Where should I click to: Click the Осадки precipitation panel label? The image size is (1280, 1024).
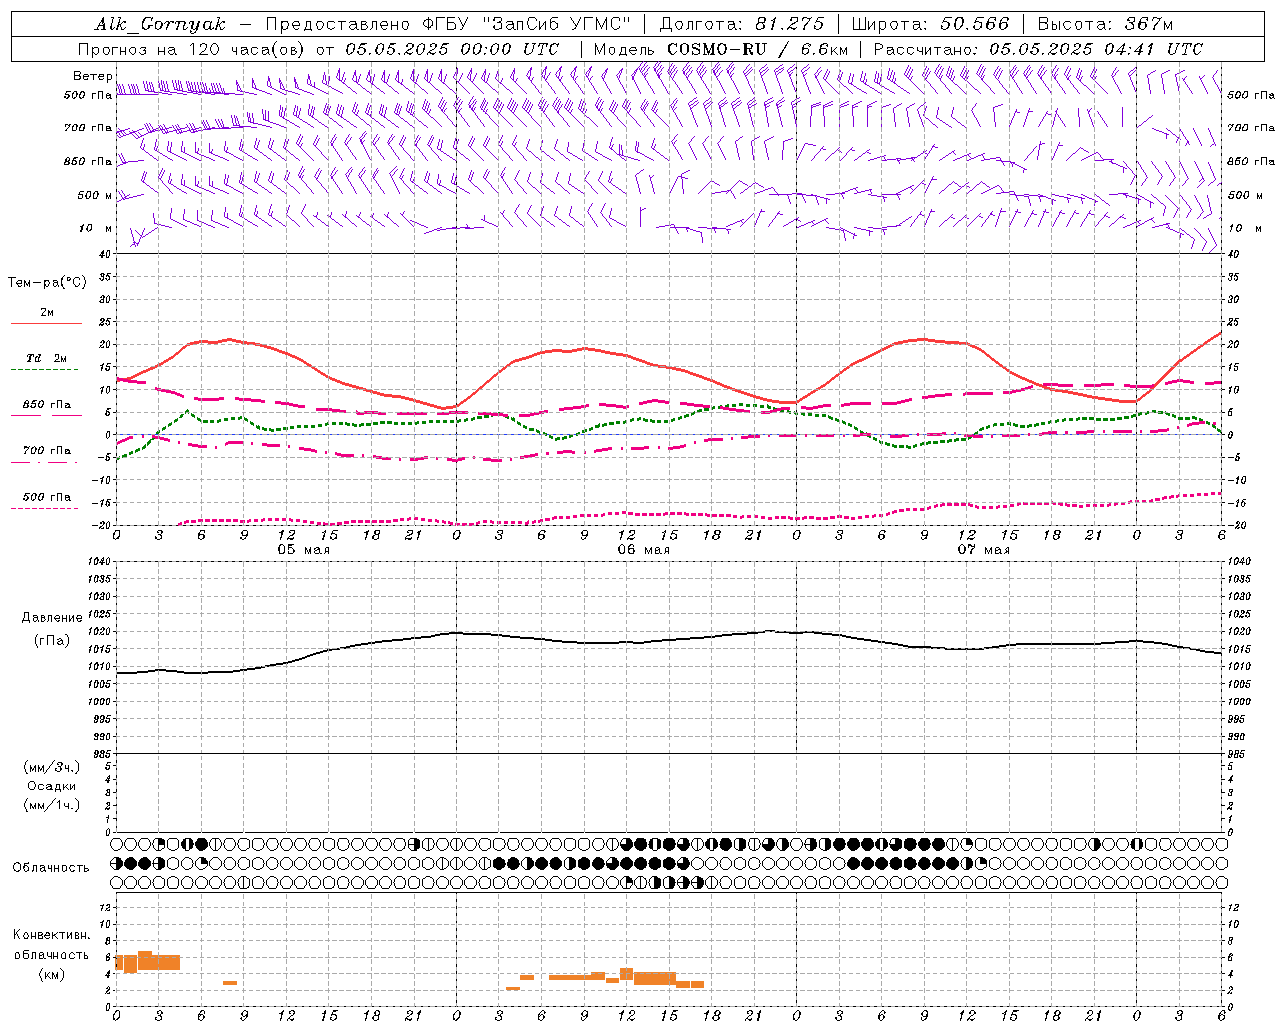point(52,786)
